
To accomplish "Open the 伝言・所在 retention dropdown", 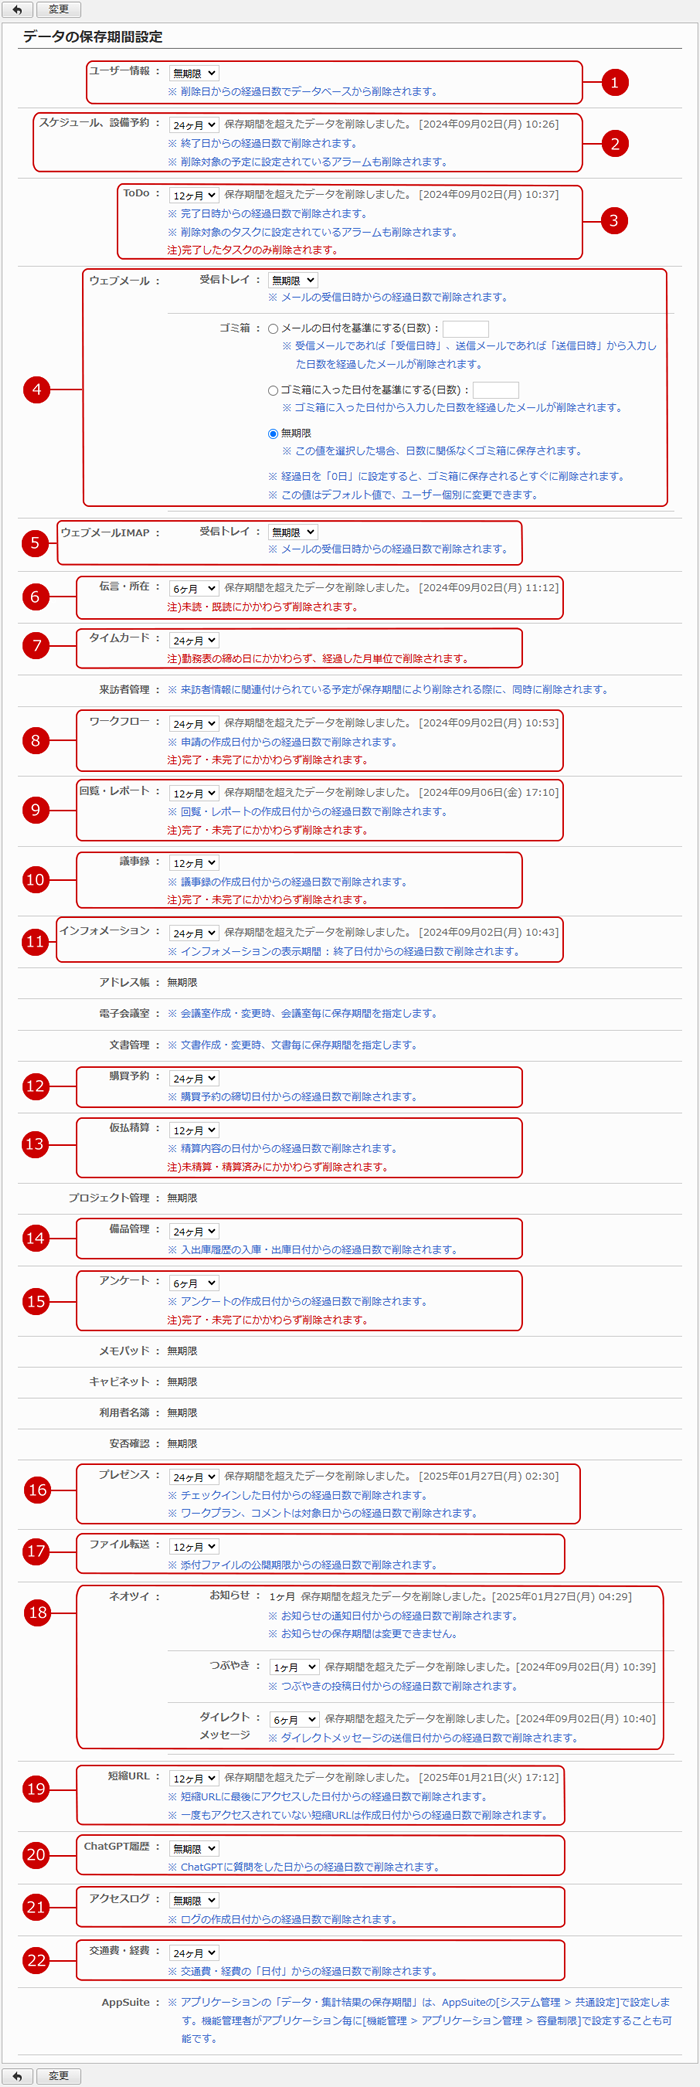I will tap(194, 589).
